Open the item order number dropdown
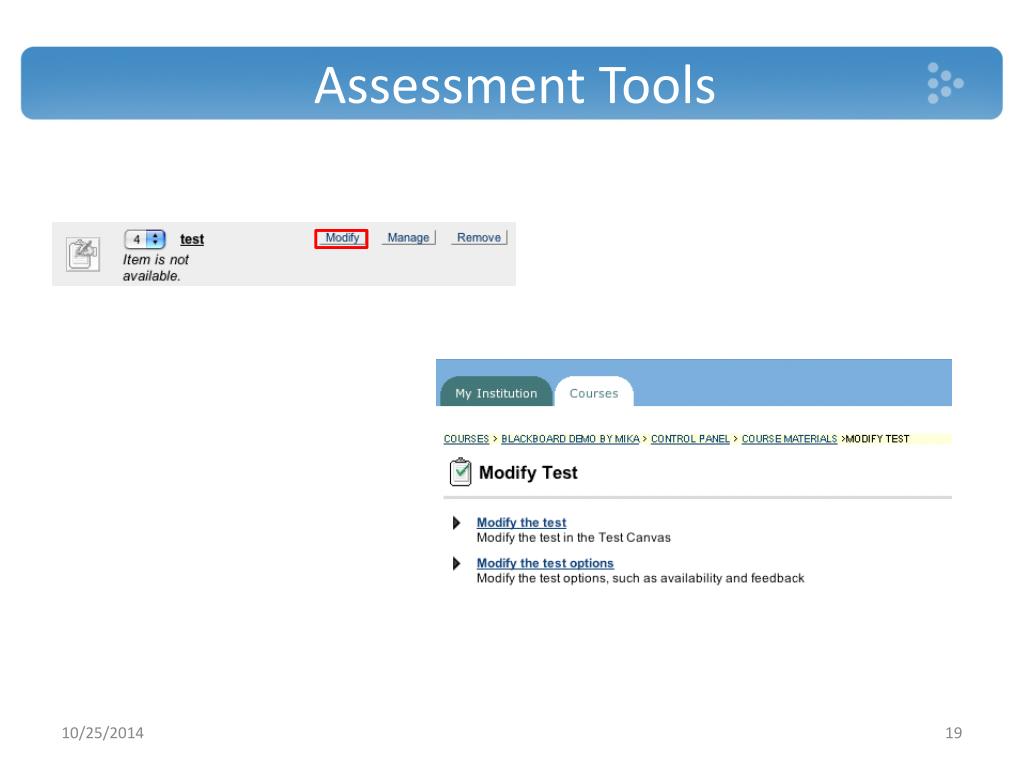Image resolution: width=1024 pixels, height=768 pixels. tap(145, 239)
